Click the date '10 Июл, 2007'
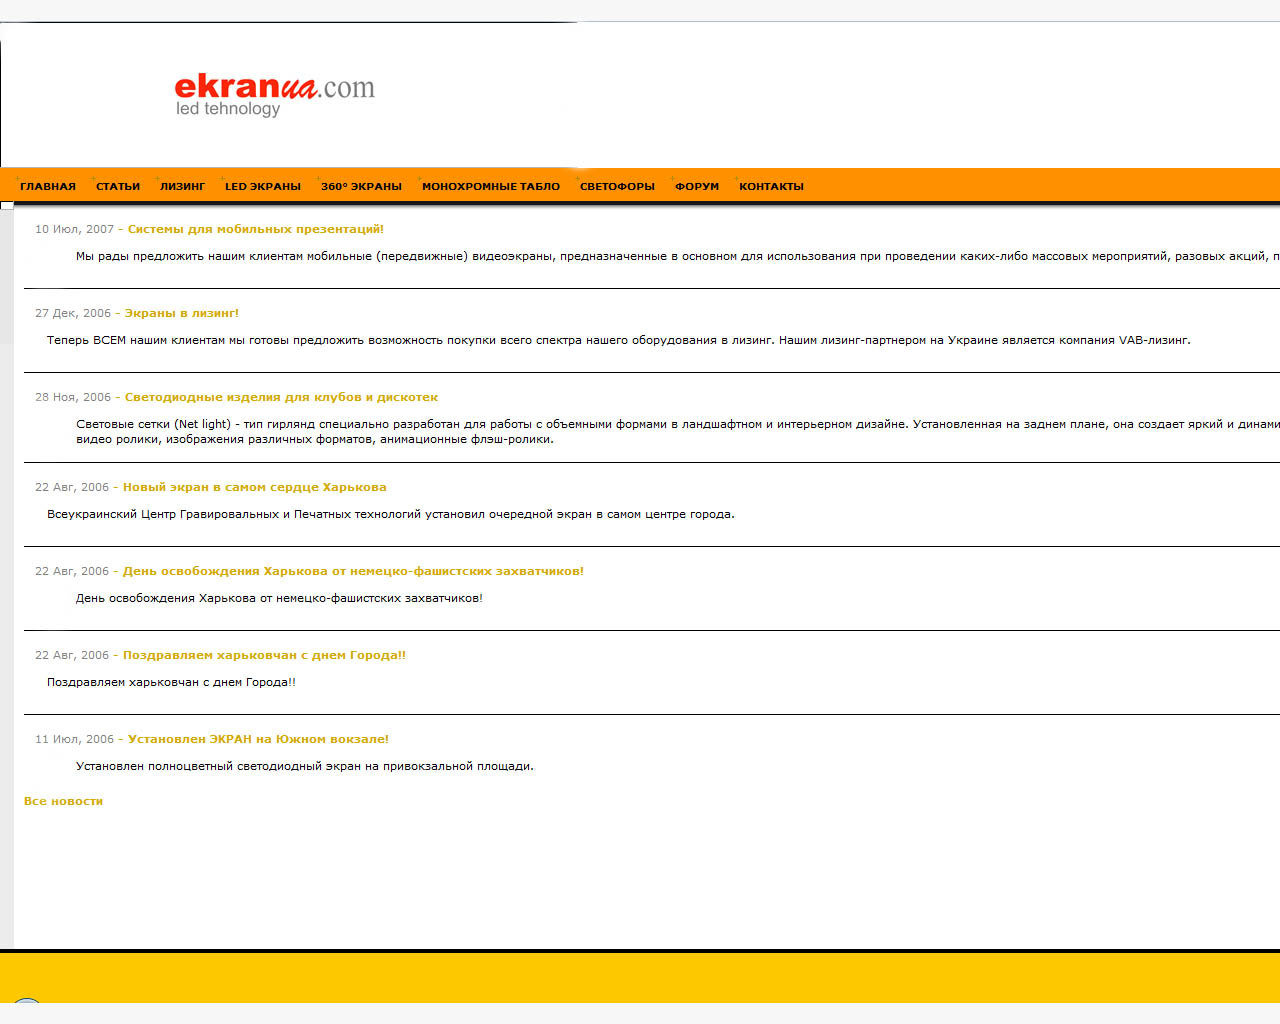Viewport: 1280px width, 1024px height. [74, 229]
